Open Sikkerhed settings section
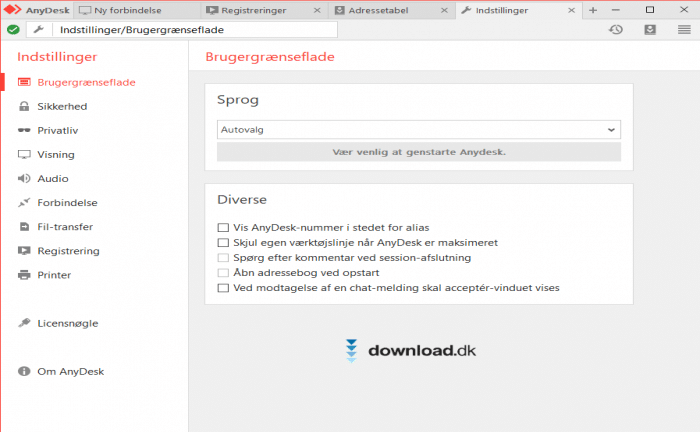700x432 pixels. [62, 106]
